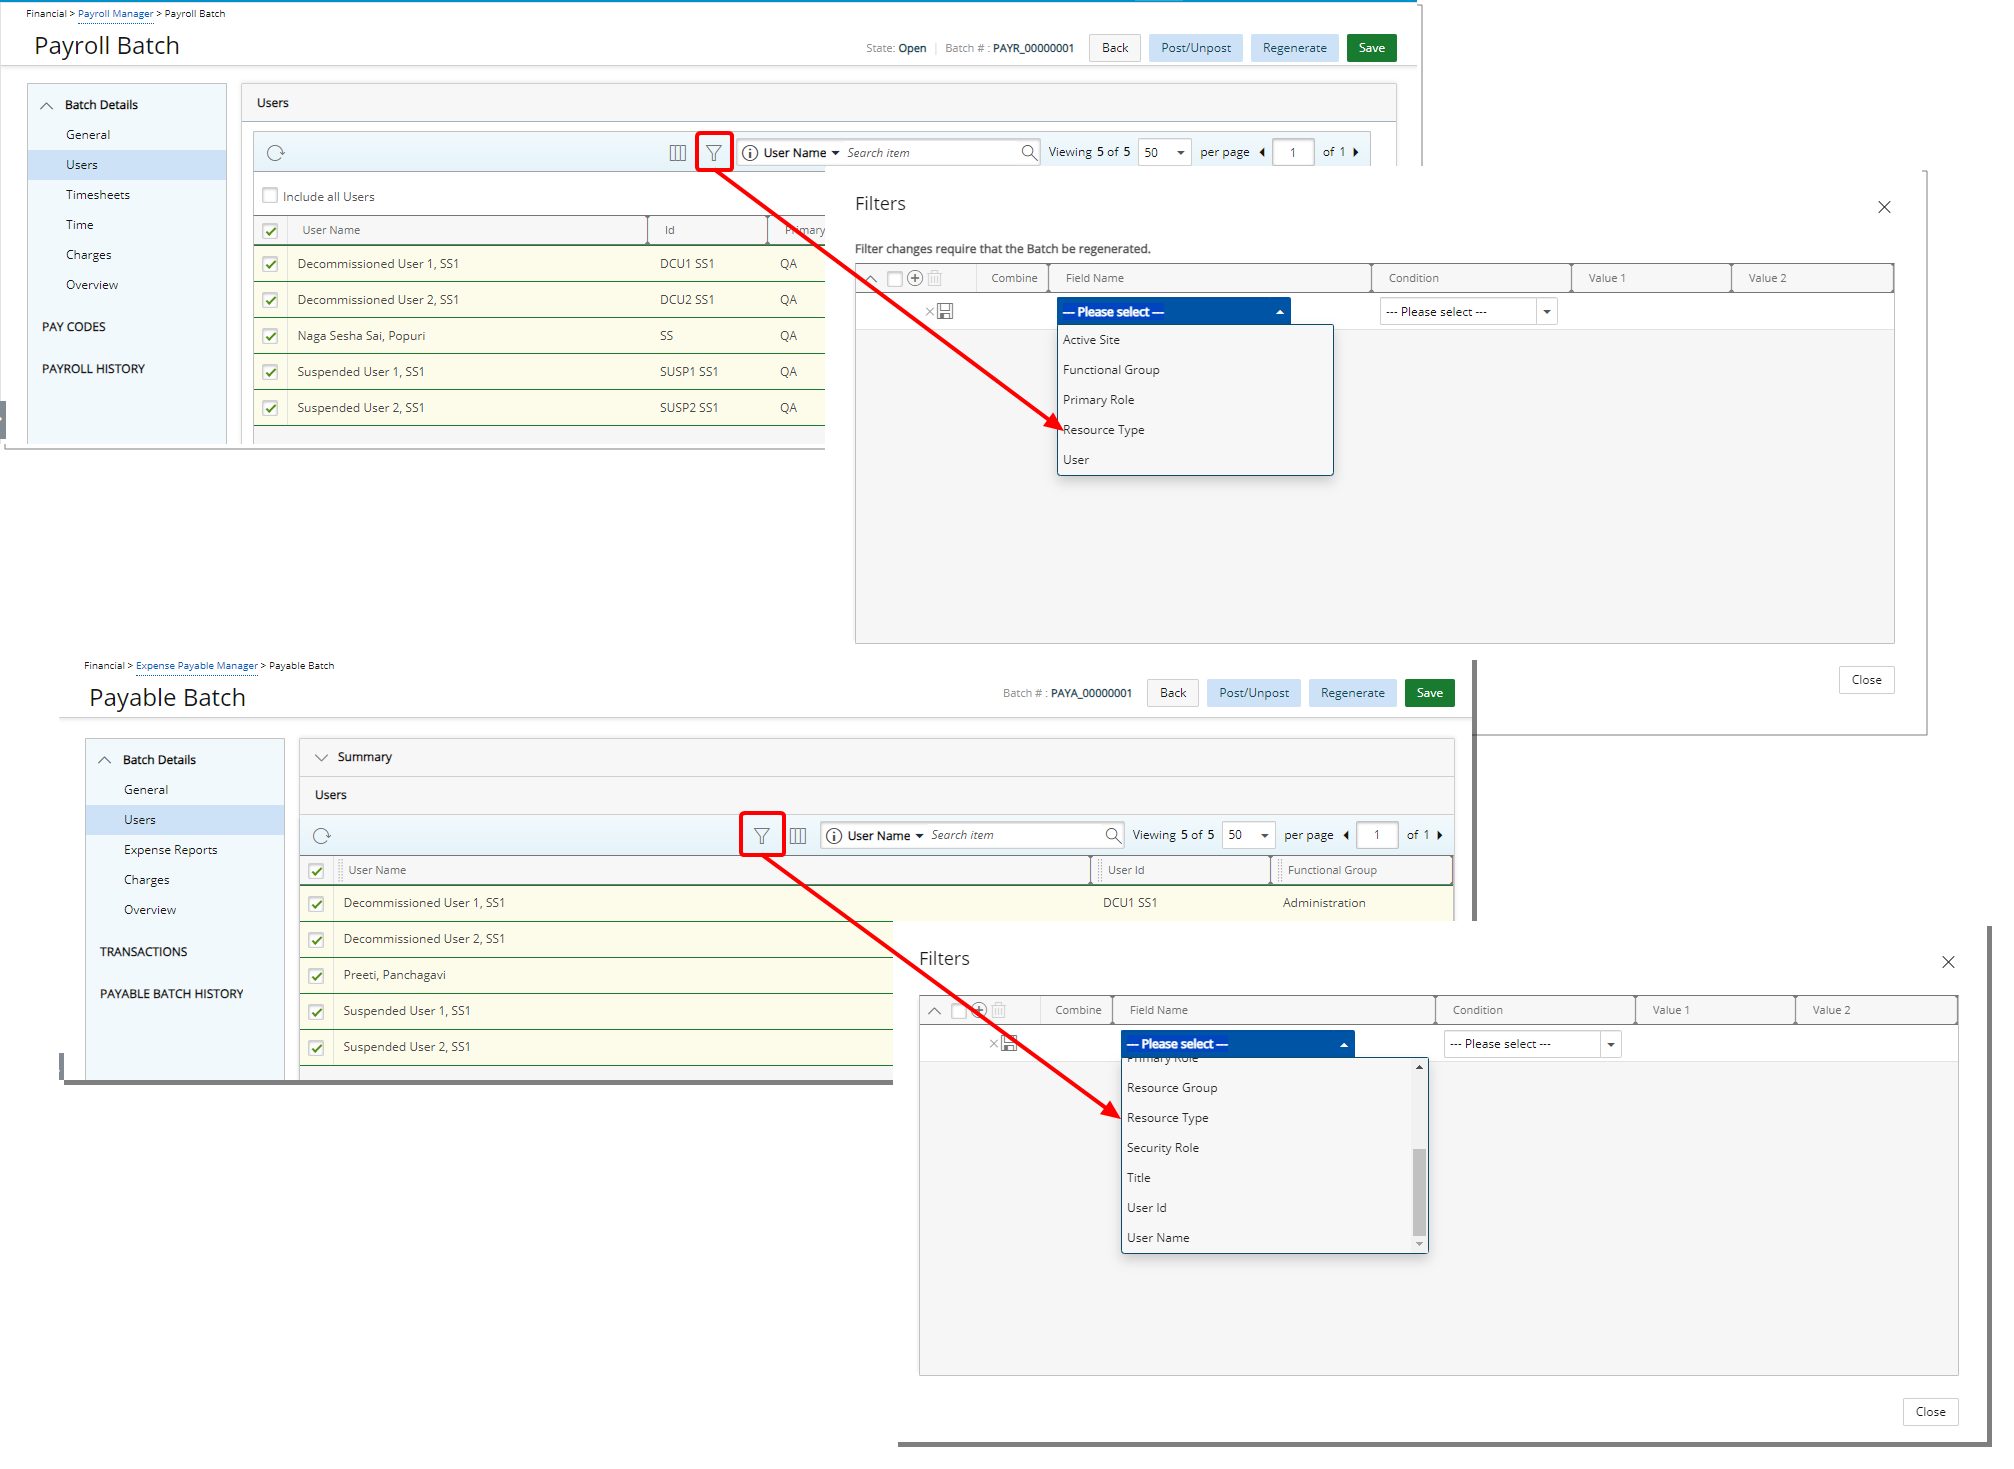
Task: Click the search magnifier in Payroll Batch
Action: point(1029,152)
